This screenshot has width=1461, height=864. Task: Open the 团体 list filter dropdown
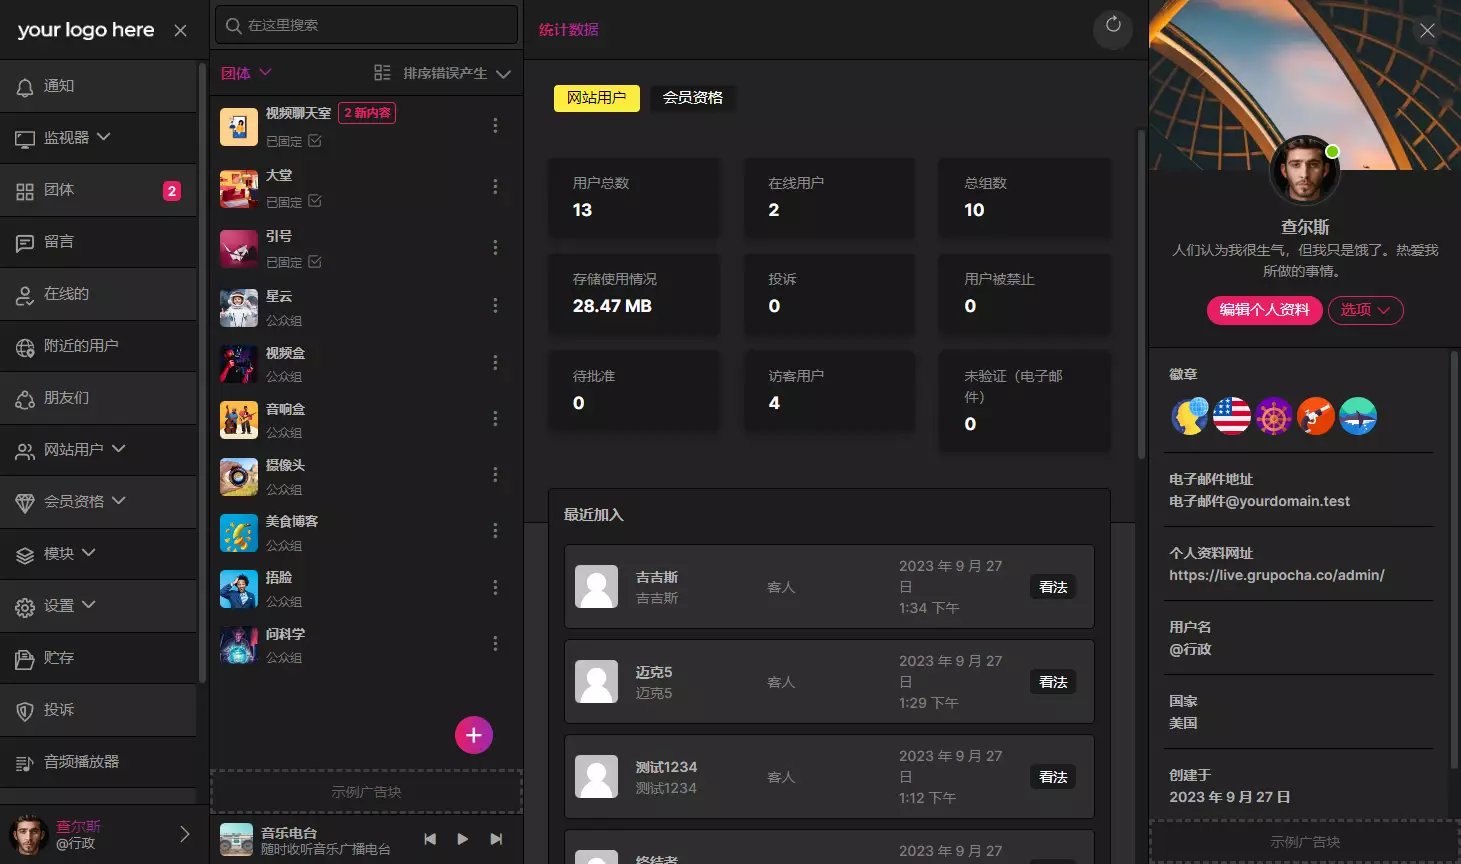tap(246, 73)
